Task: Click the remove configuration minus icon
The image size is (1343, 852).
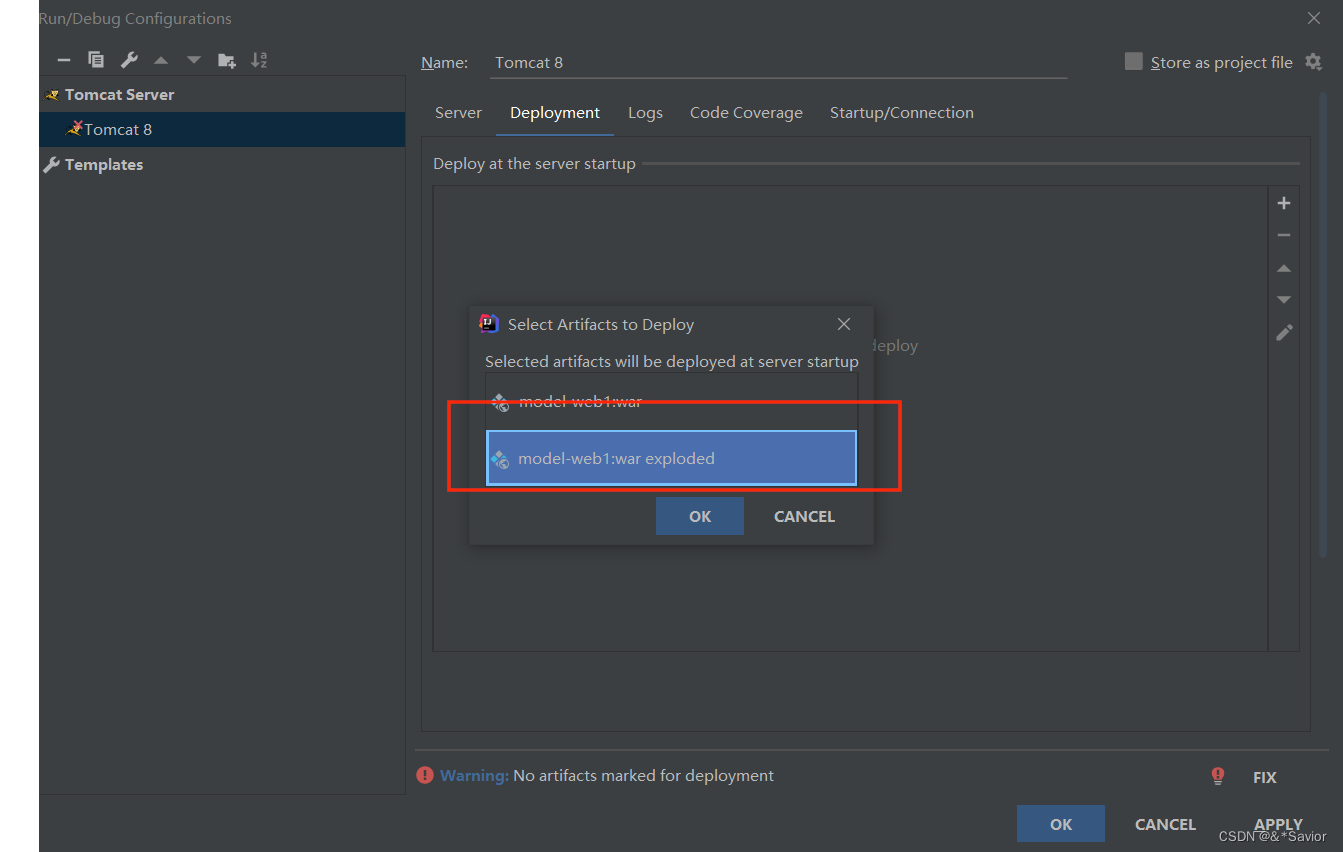Action: click(64, 60)
